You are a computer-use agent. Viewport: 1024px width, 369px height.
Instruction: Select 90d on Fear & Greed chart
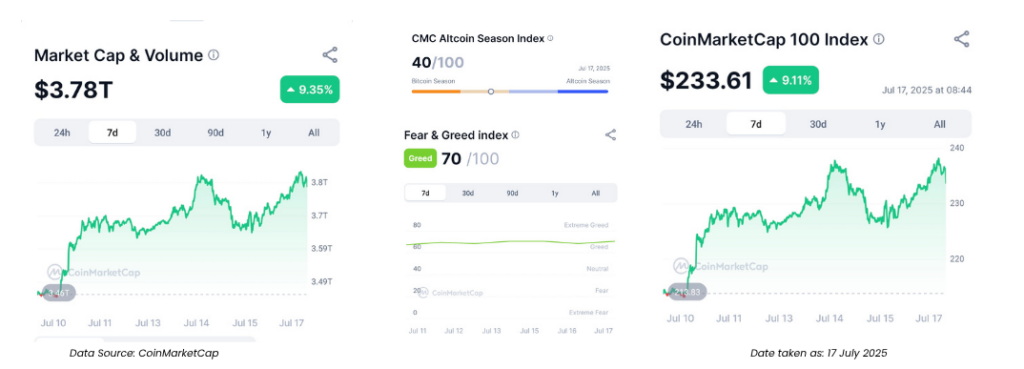(x=512, y=193)
